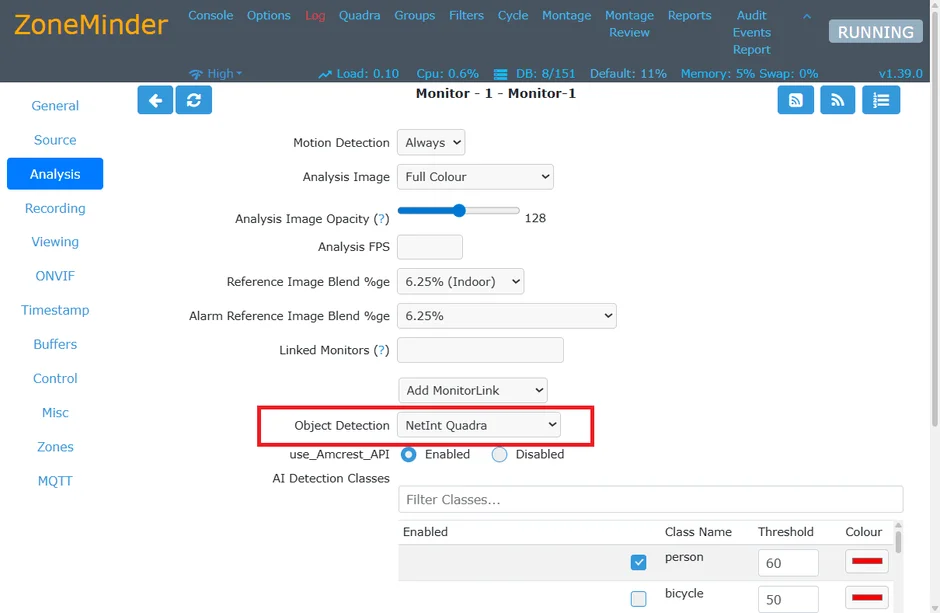Collapse the nav bar with the up chevron
Screen dimensions: 940x613
click(807, 16)
